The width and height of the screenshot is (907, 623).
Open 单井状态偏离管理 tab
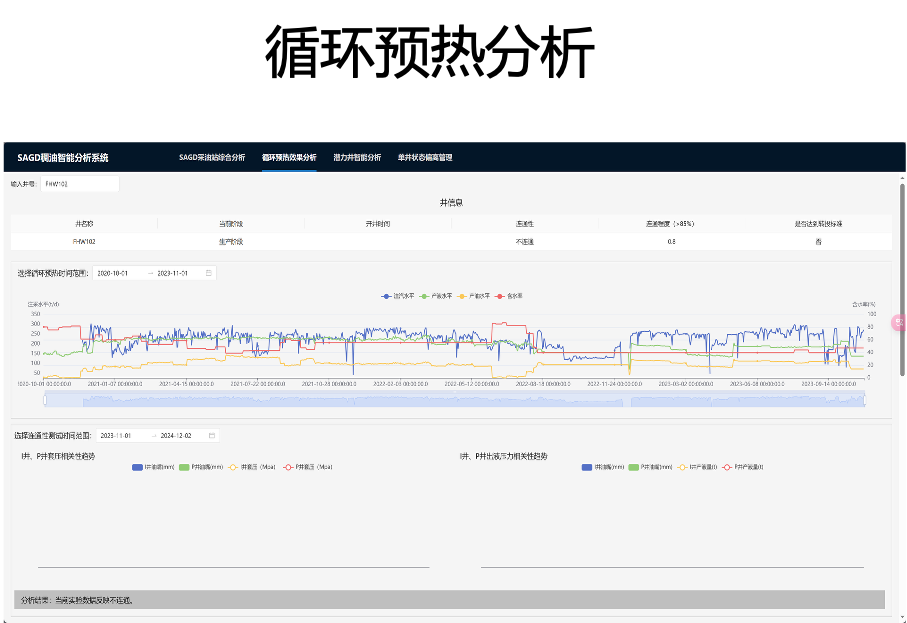pos(425,157)
